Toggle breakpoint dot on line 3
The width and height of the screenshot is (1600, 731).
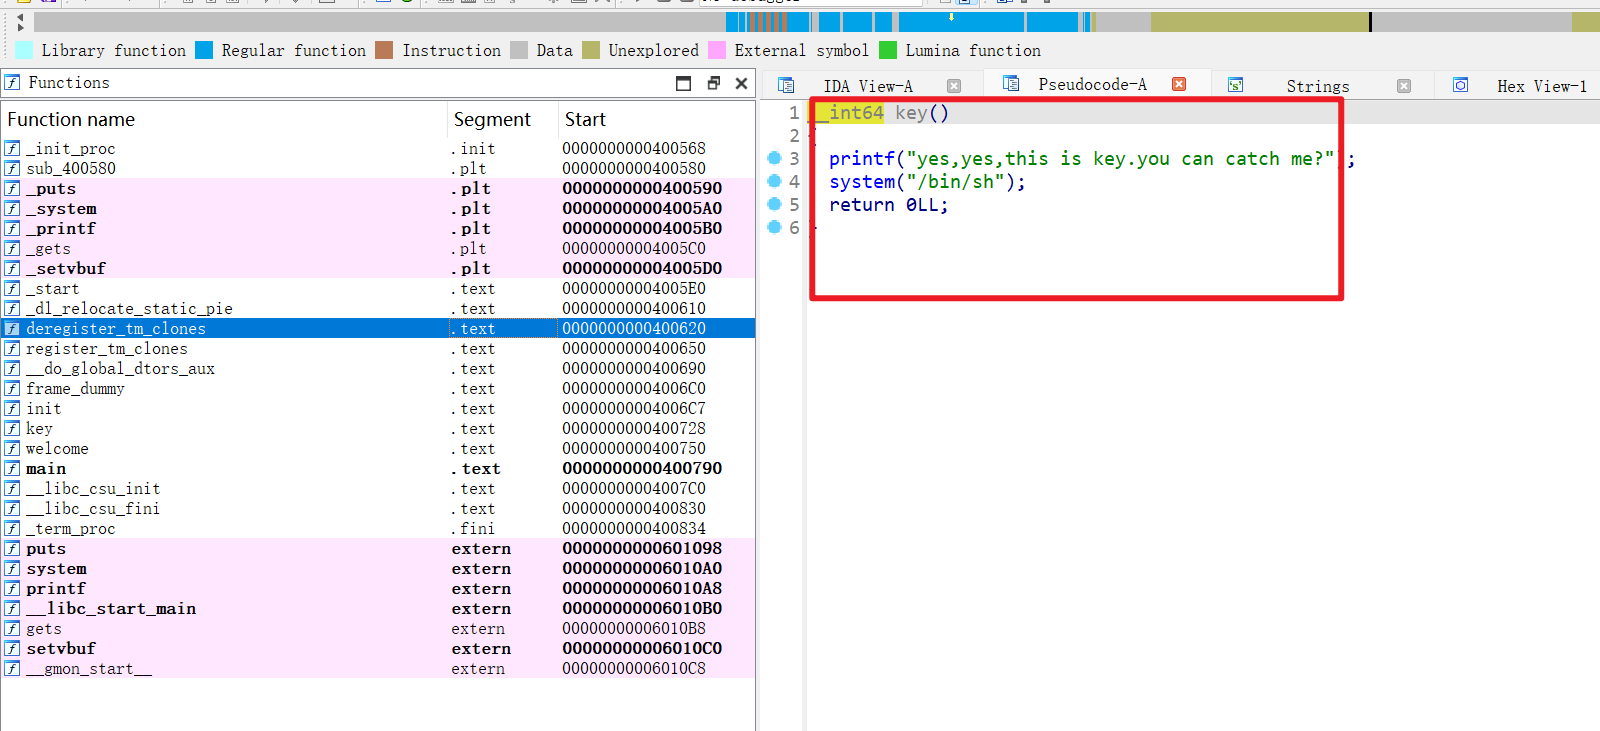pos(774,158)
